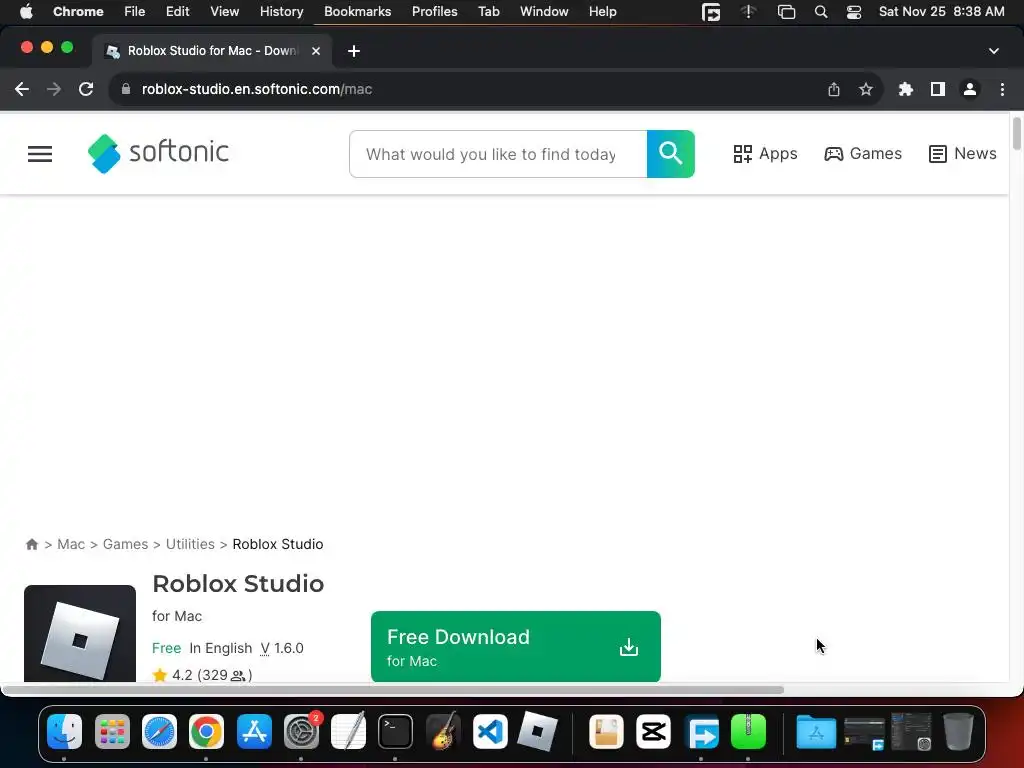This screenshot has width=1024, height=768.
Task: Click the Mac breadcrumb link
Action: (71, 544)
